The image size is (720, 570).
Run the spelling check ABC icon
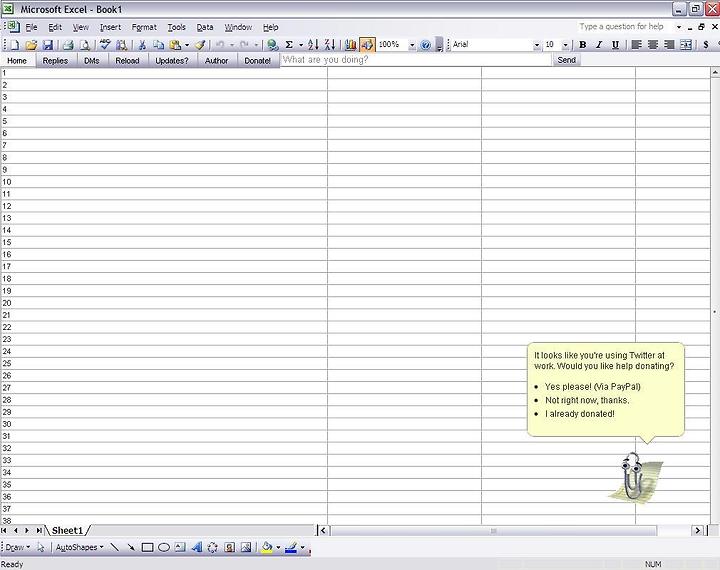coord(105,45)
